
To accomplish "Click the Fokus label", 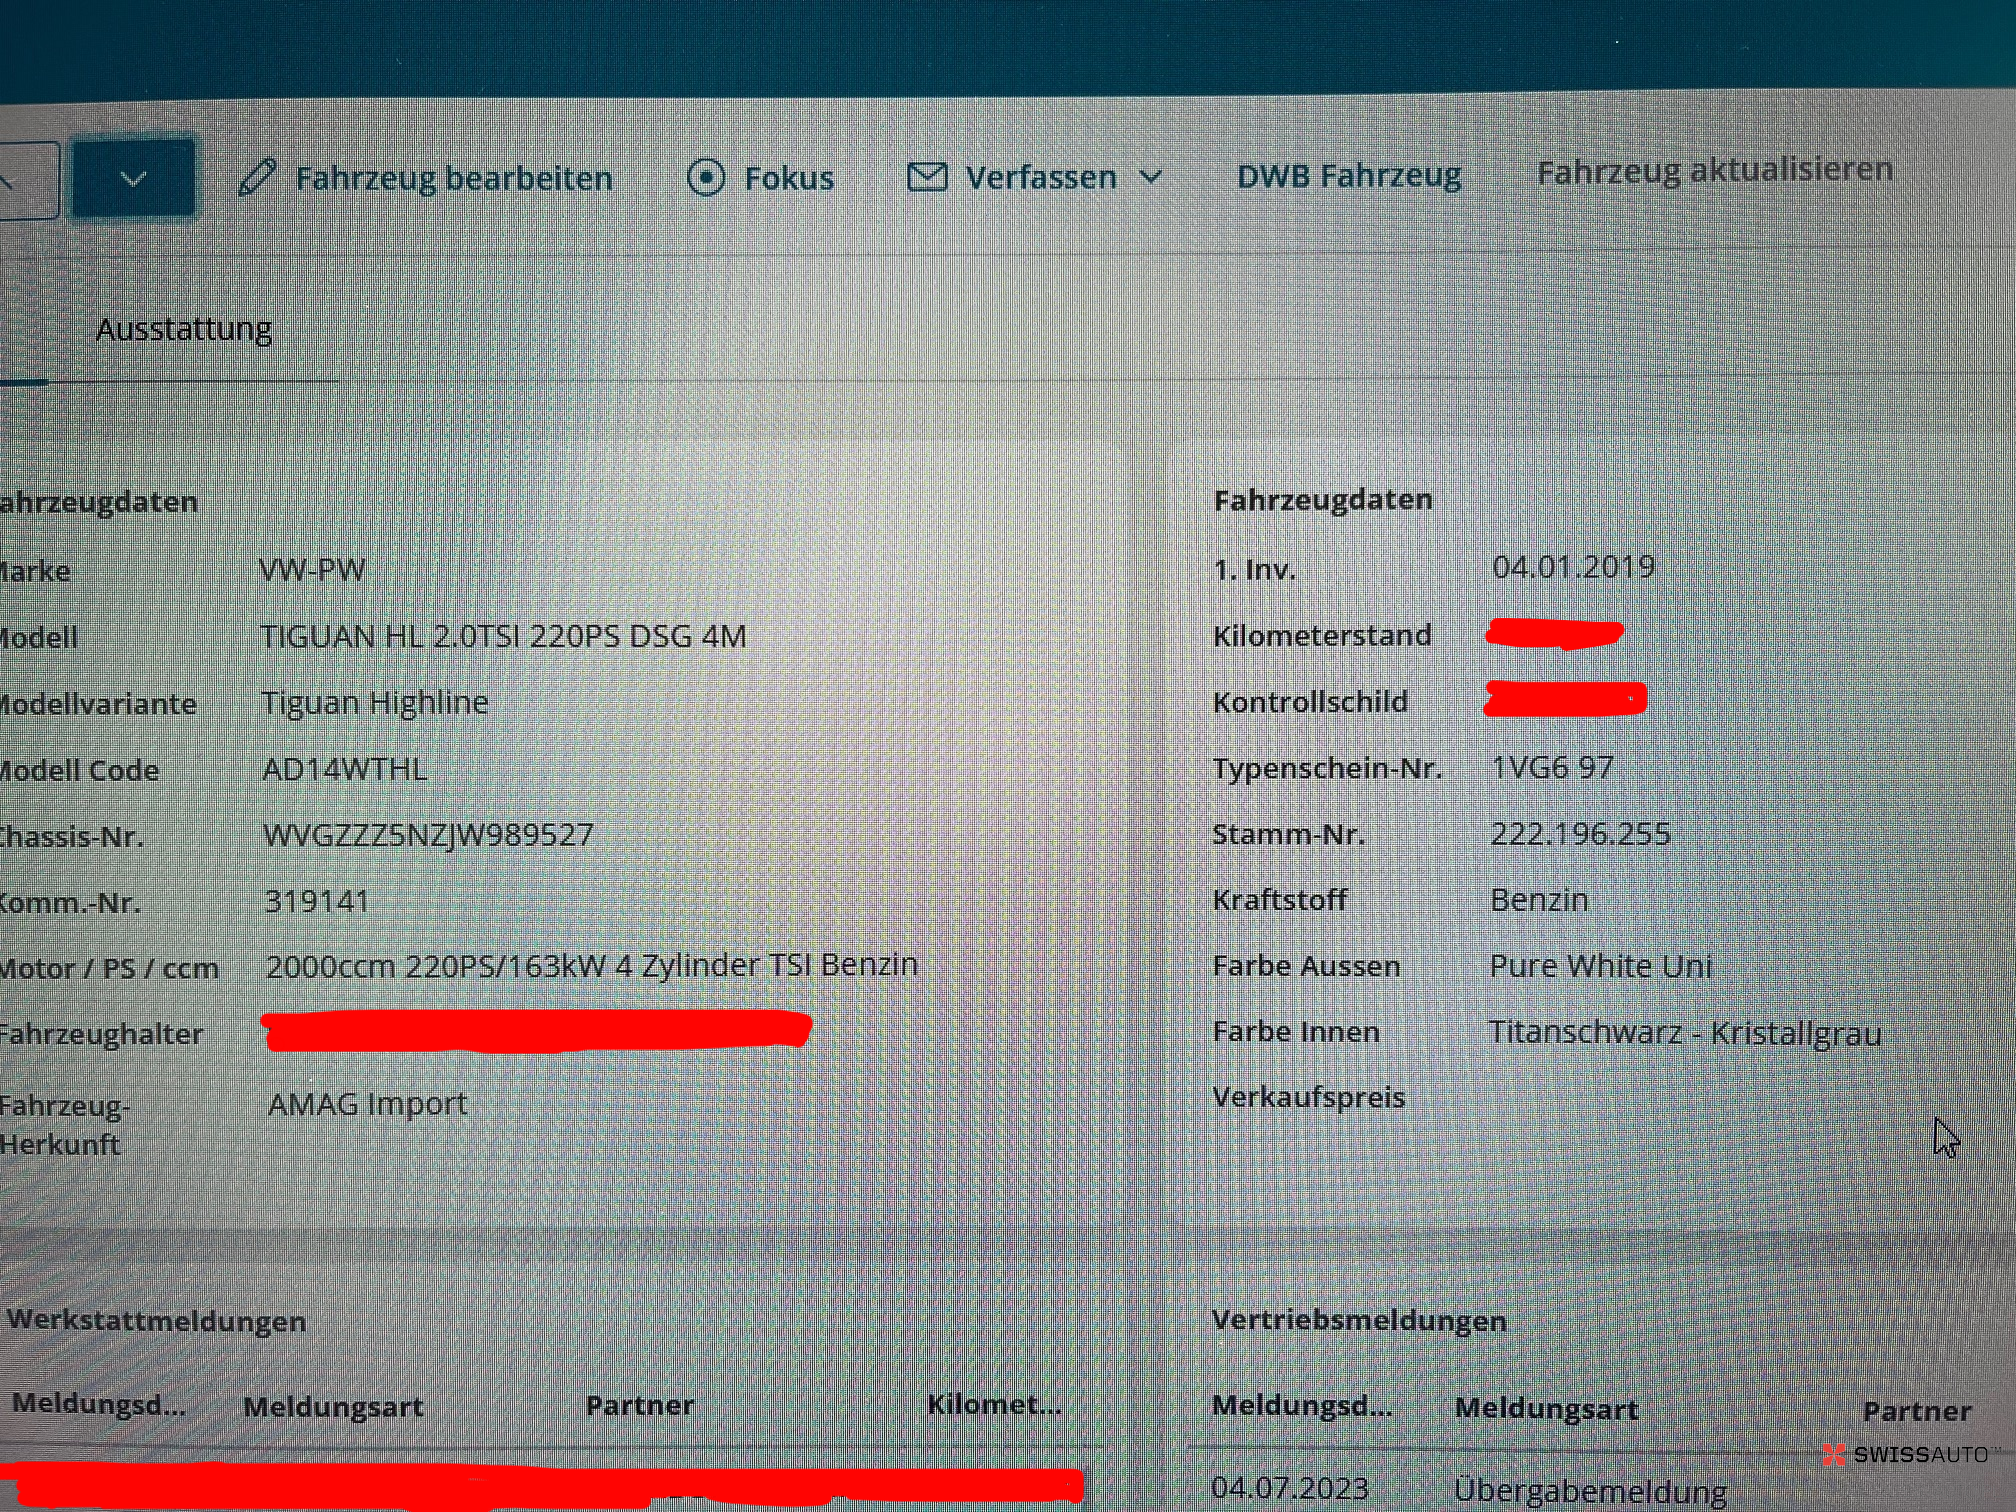I will (x=789, y=178).
